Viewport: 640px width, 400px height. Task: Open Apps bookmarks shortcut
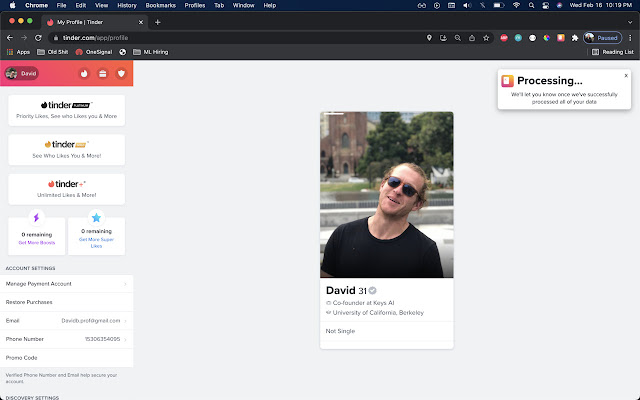(18, 52)
